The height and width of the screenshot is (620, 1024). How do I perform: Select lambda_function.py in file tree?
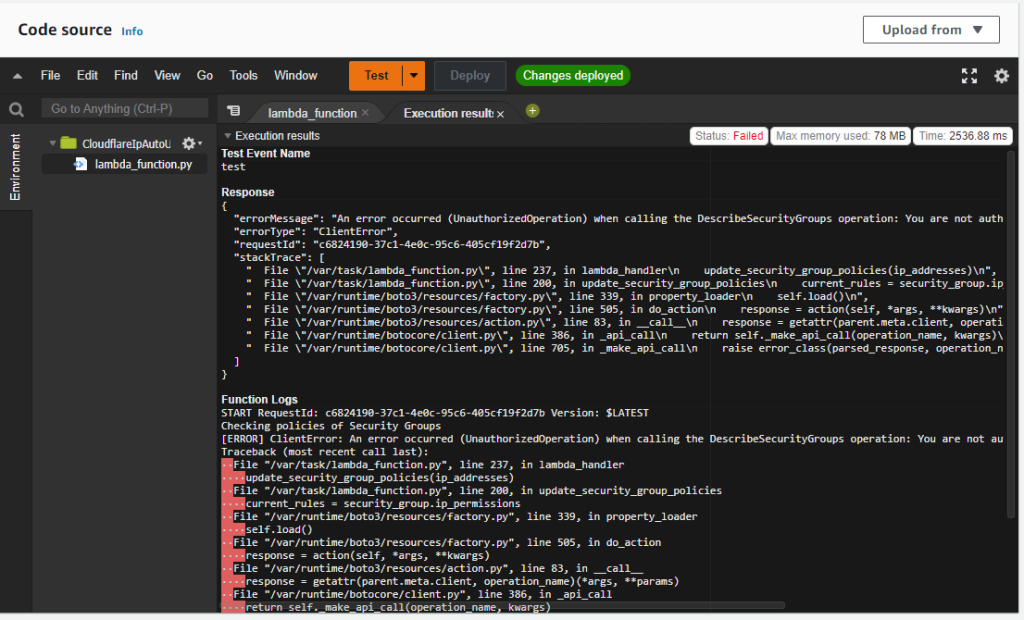pos(142,164)
